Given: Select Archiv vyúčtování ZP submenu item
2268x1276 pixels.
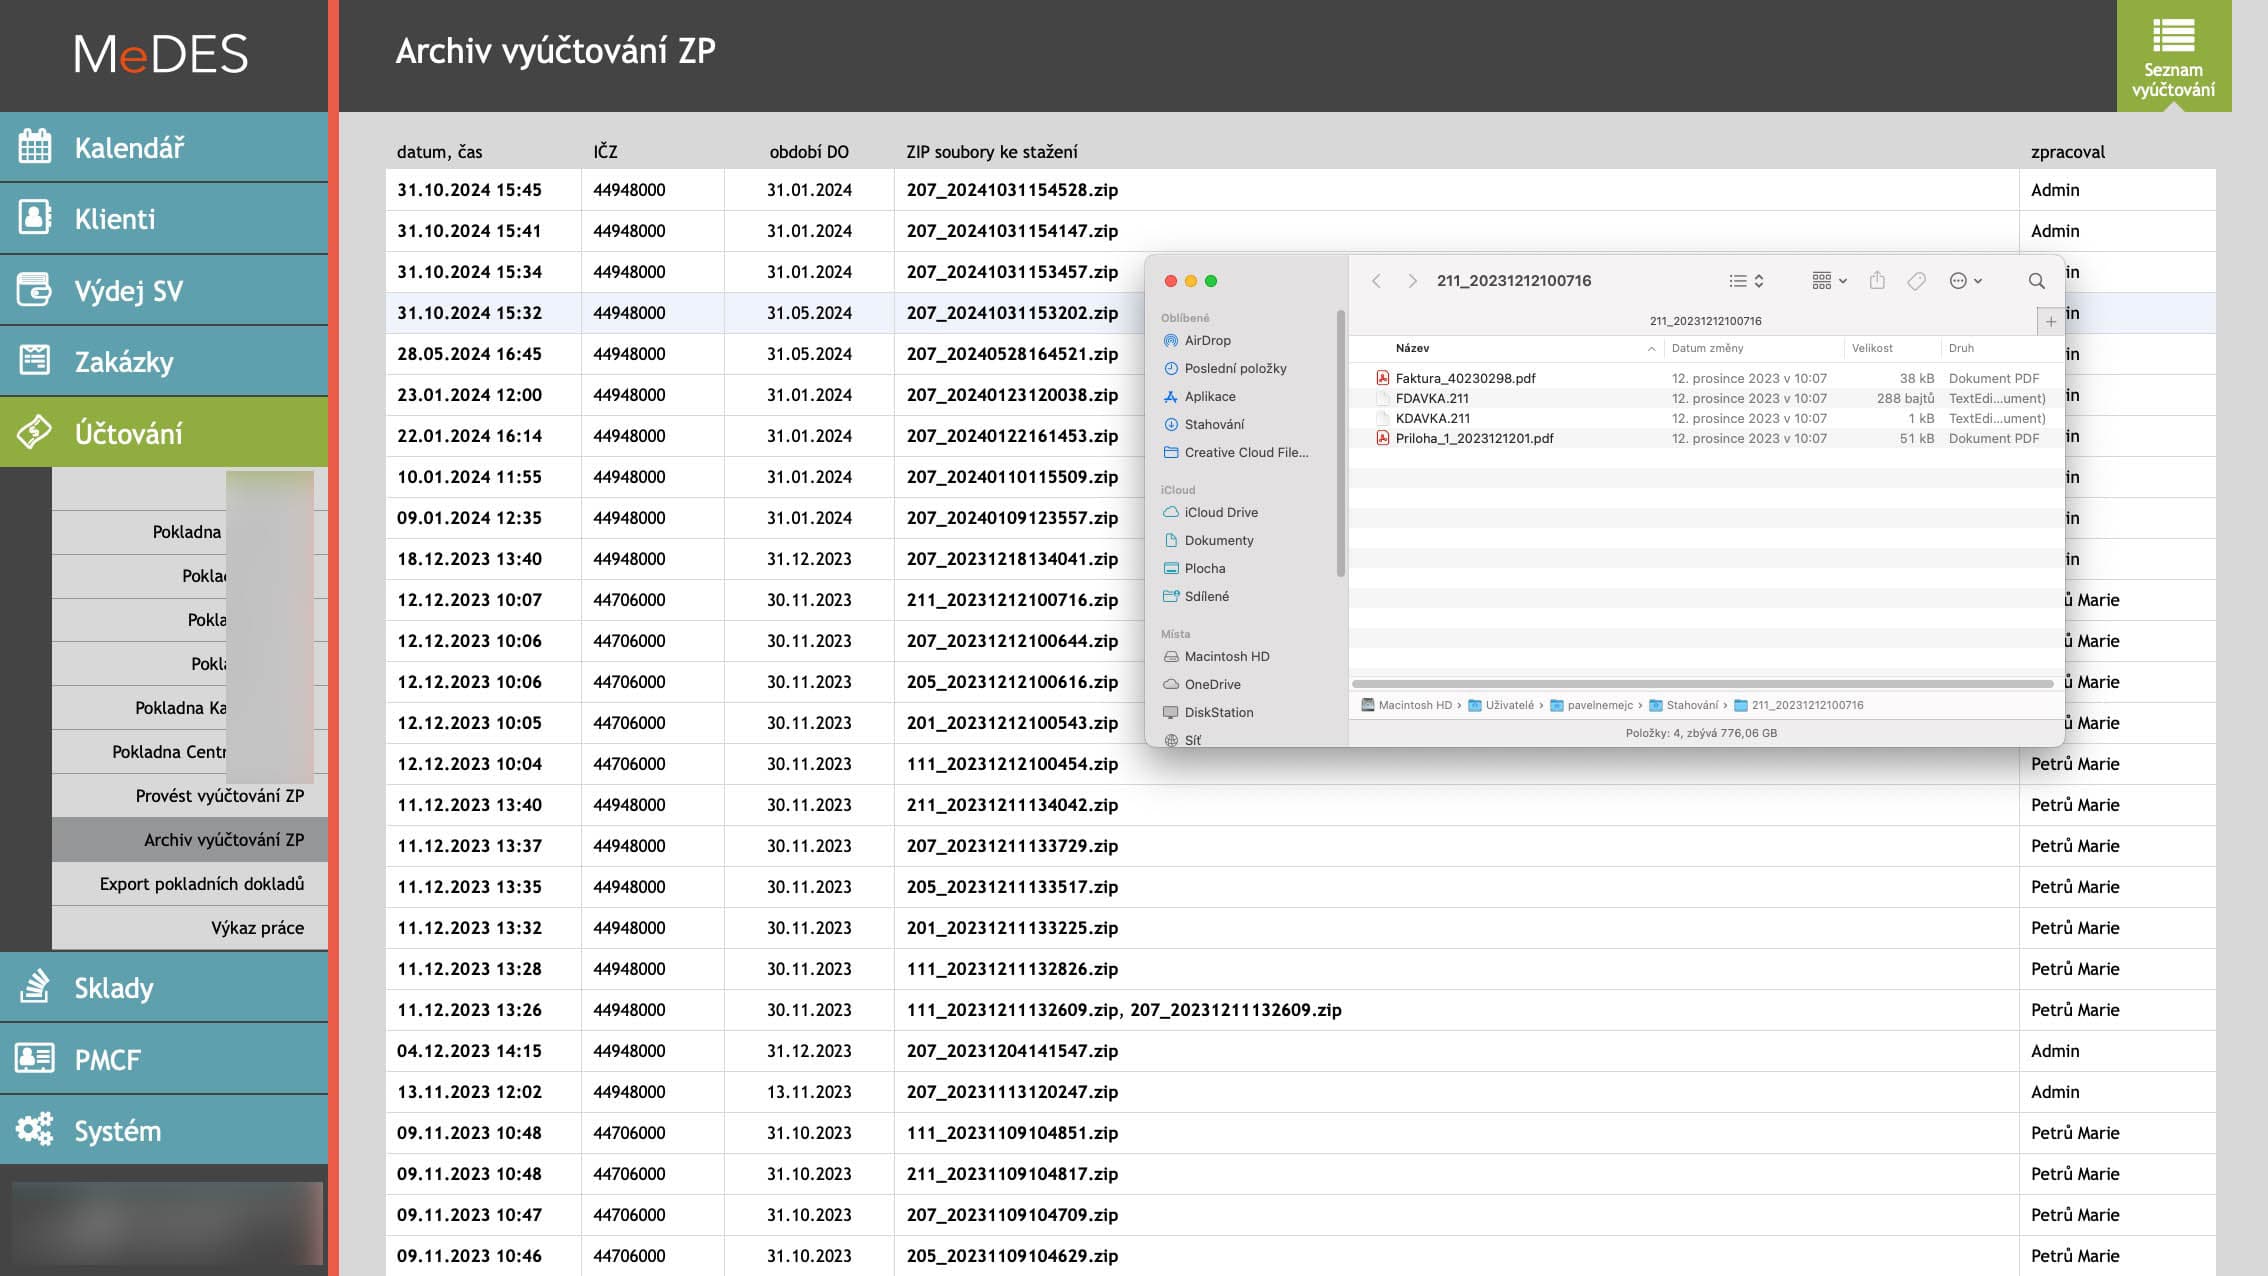Looking at the screenshot, I should click(223, 840).
